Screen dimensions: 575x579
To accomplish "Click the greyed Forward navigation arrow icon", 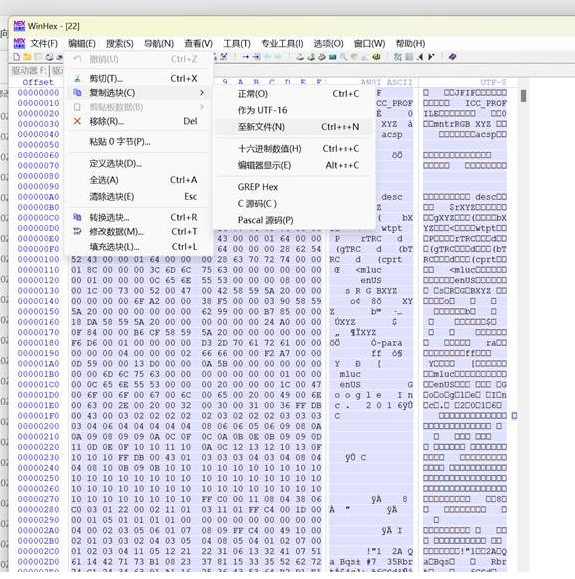I will pyautogui.click(x=277, y=56).
